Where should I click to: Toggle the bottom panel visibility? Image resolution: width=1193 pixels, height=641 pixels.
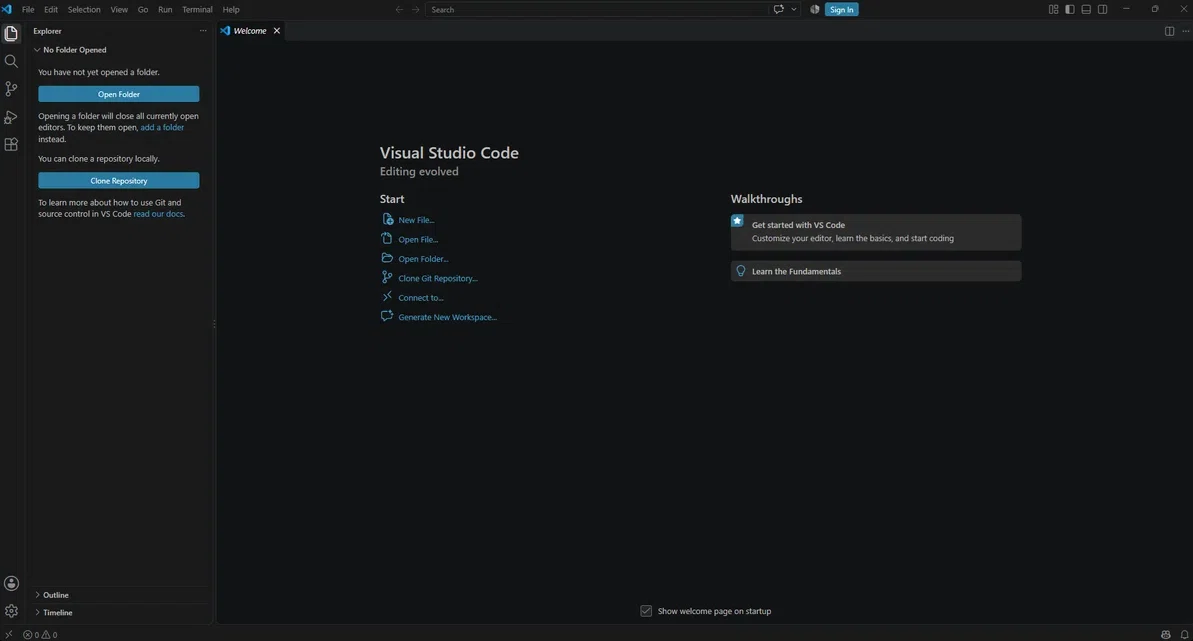pyautogui.click(x=1086, y=10)
